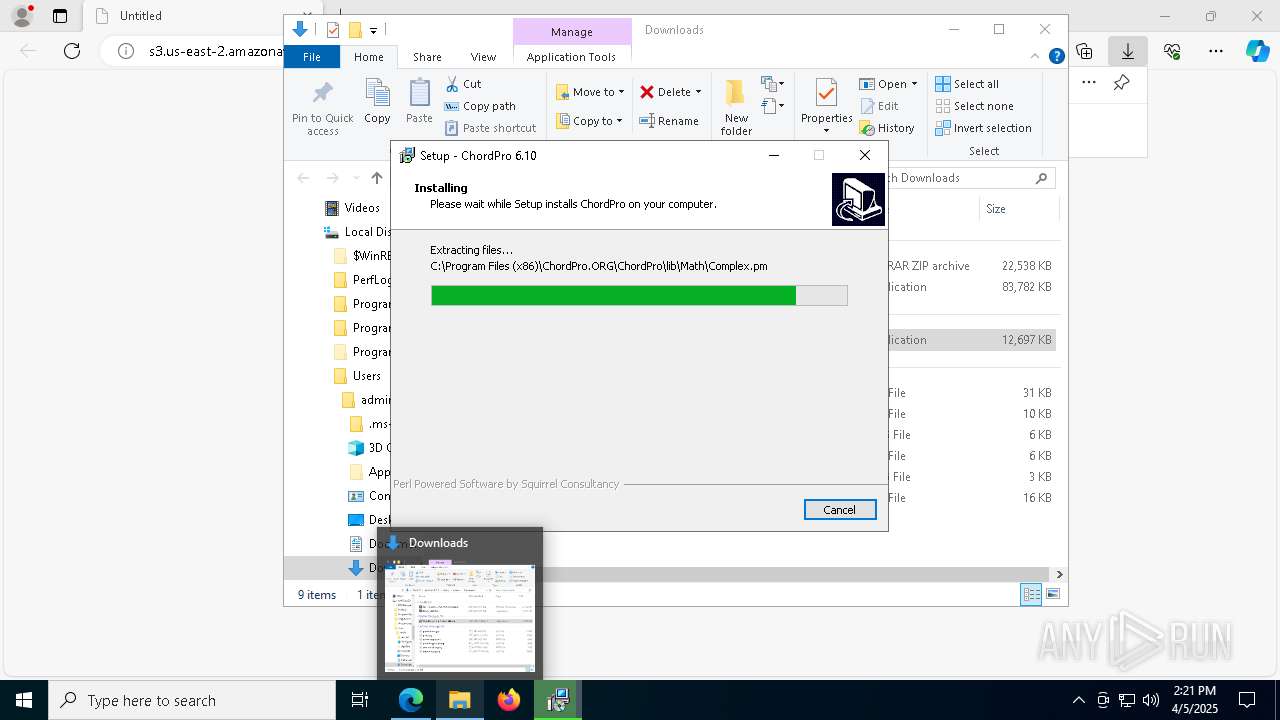This screenshot has height=720, width=1280.
Task: Click the 83,782 KB file size
Action: [1026, 287]
